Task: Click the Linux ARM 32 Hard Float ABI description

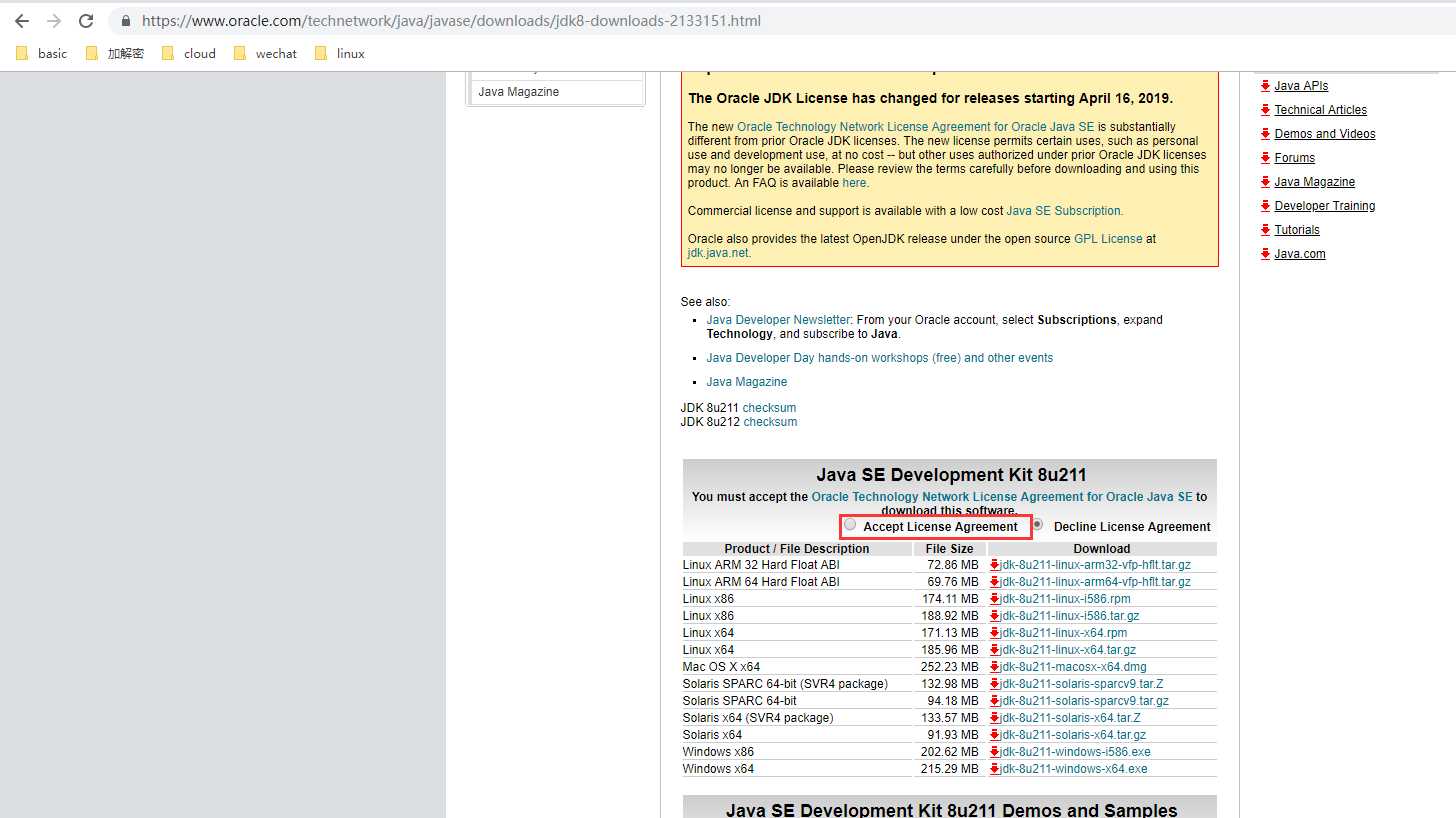Action: [x=761, y=565]
